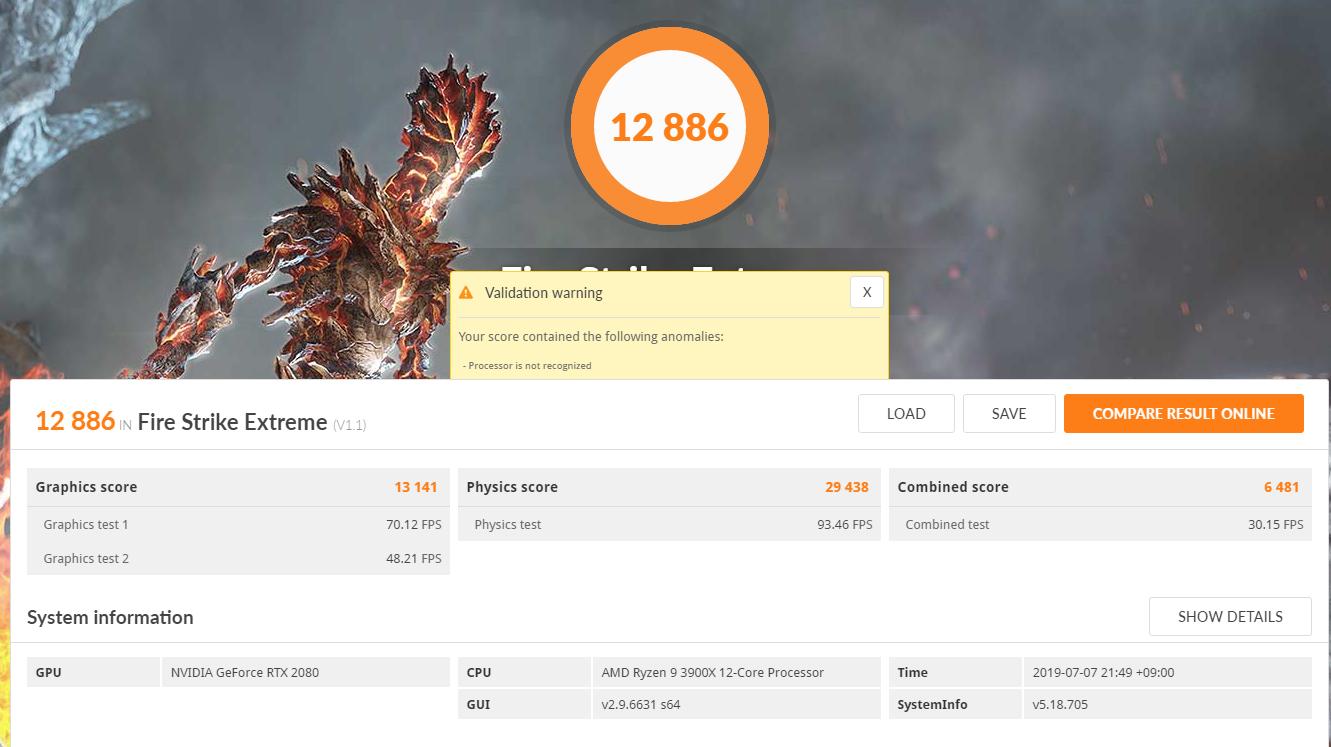Select the Graphics score value 13 141
Screen dimensions: 1331x747
(416, 487)
